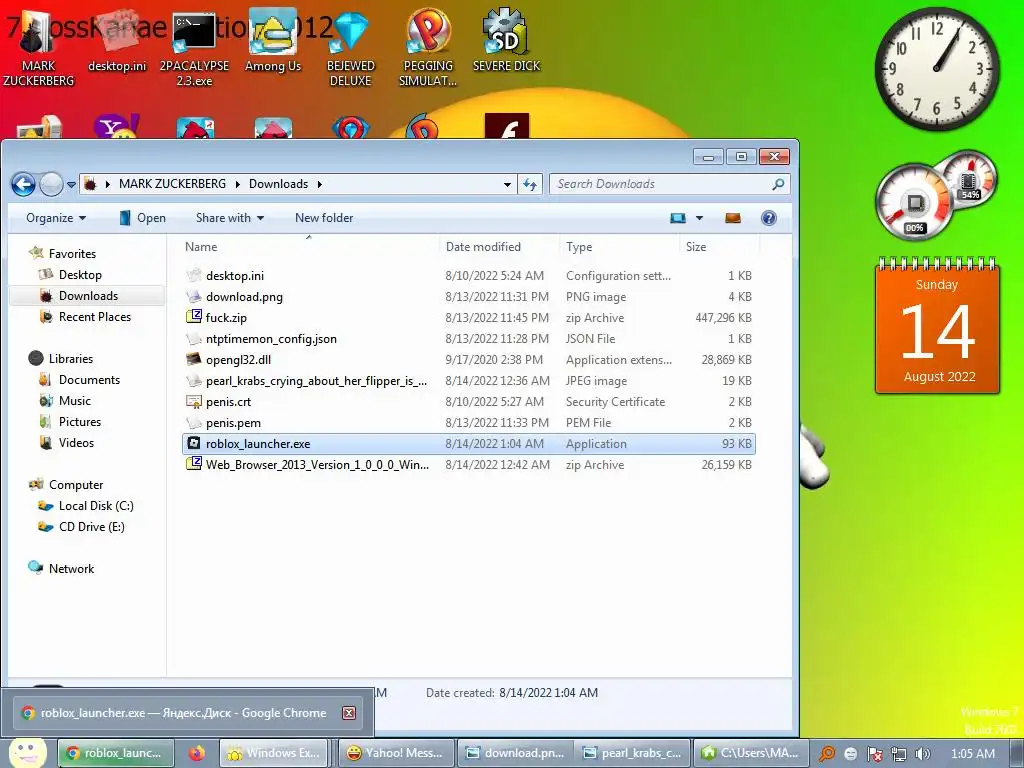This screenshot has height=768, width=1024.
Task: Click the Back arrow in Explorer
Action: coord(23,185)
